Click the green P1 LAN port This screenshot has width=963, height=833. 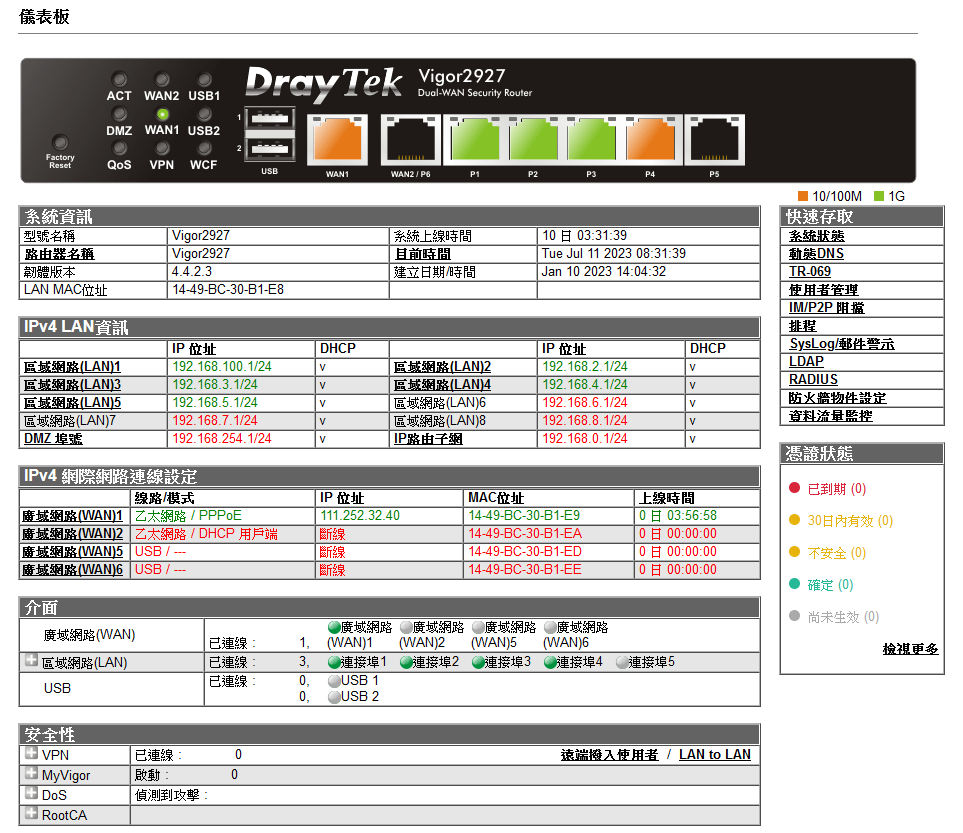(475, 139)
